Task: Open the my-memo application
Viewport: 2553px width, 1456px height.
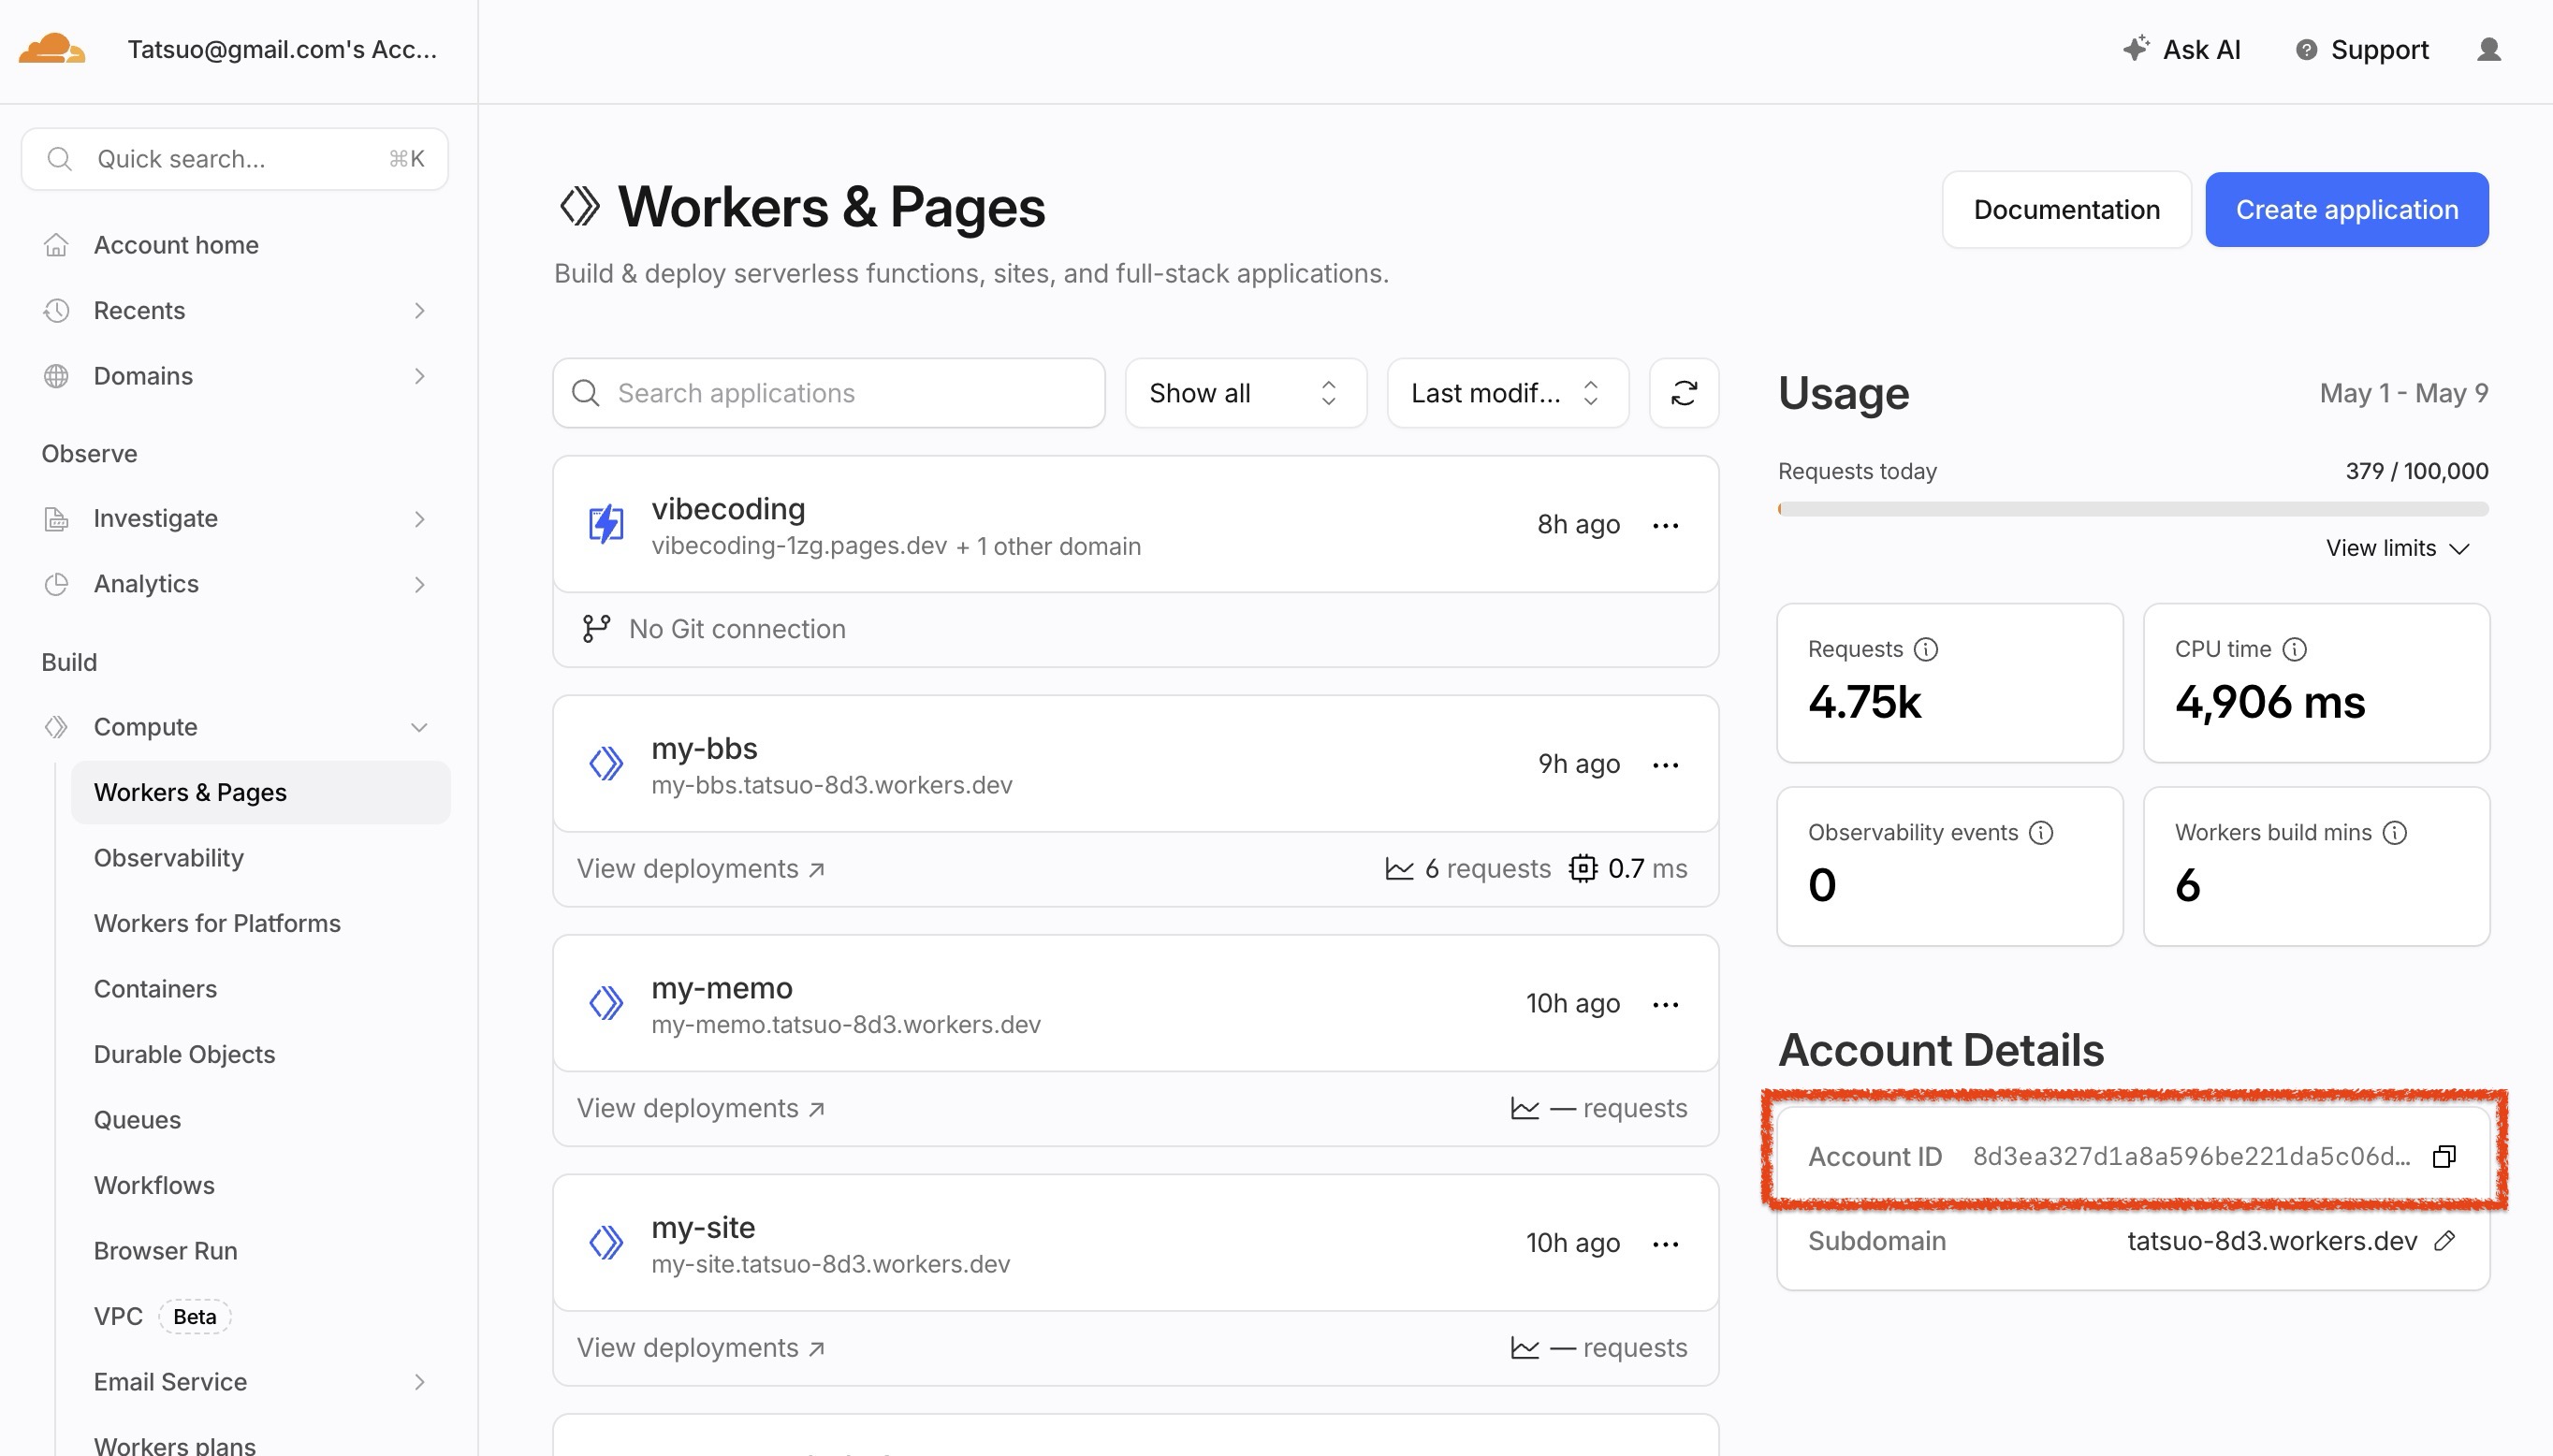Action: pos(722,988)
